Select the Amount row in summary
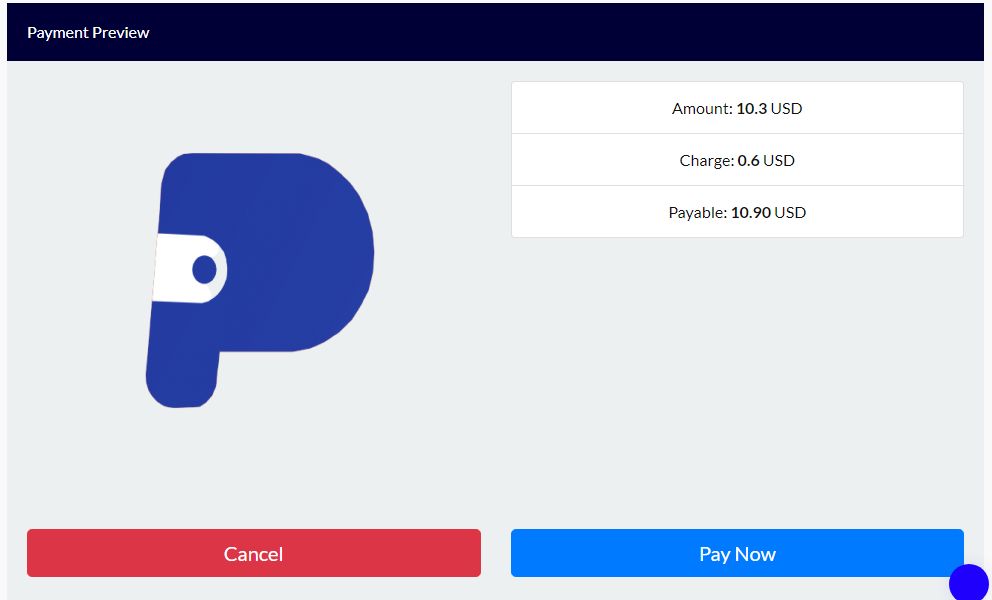 coord(737,108)
